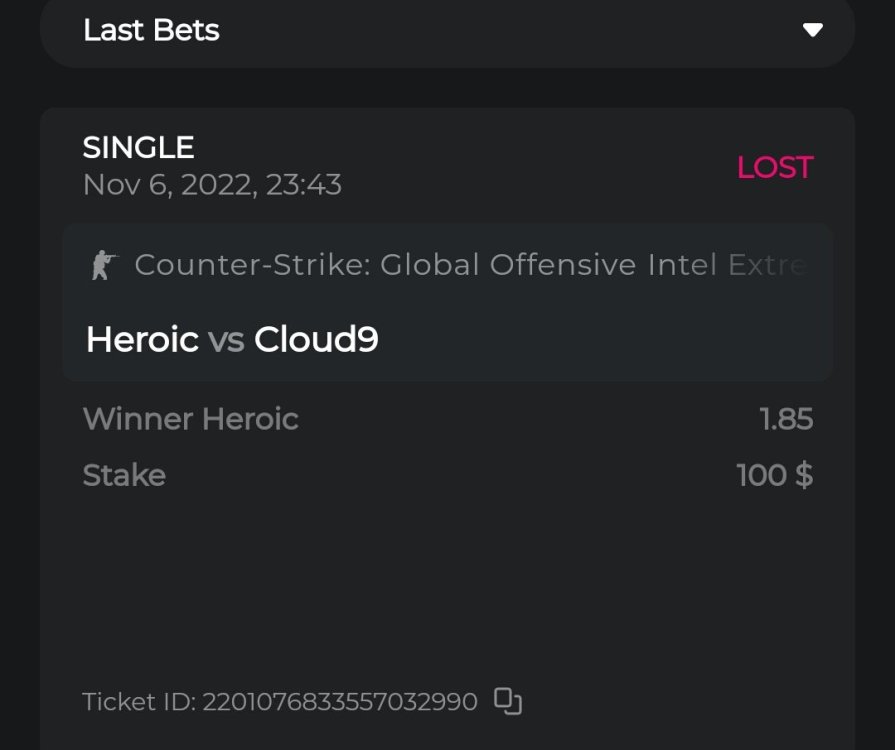Click the Winner Heroic selection label

click(190, 418)
